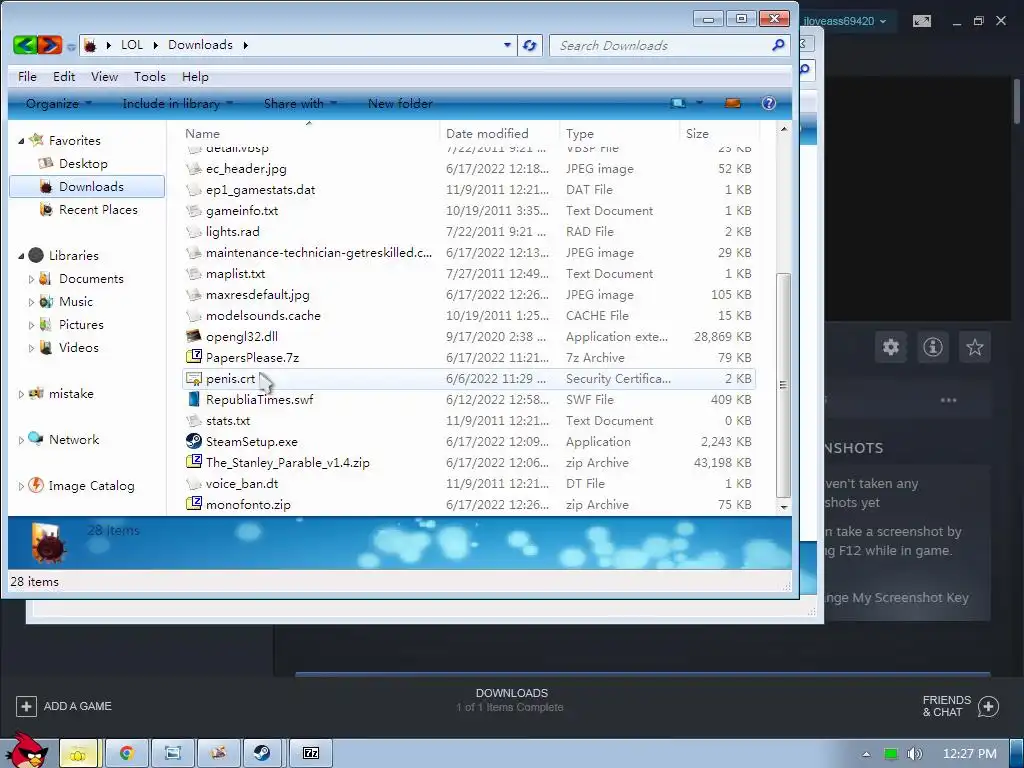Viewport: 1024px width, 768px height.
Task: Click the volume speaker tray icon
Action: pos(914,754)
